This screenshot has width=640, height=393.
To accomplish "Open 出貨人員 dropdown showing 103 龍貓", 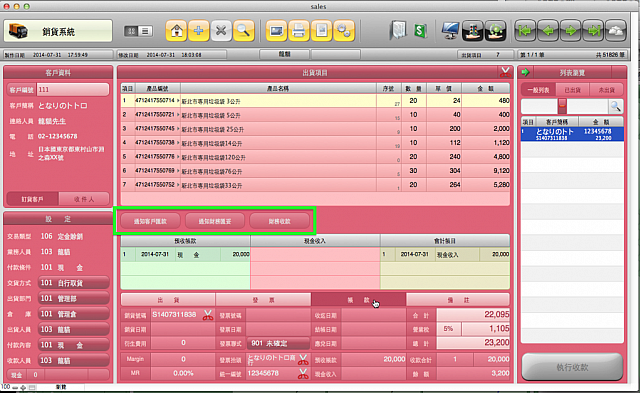I will pyautogui.click(x=73, y=329).
